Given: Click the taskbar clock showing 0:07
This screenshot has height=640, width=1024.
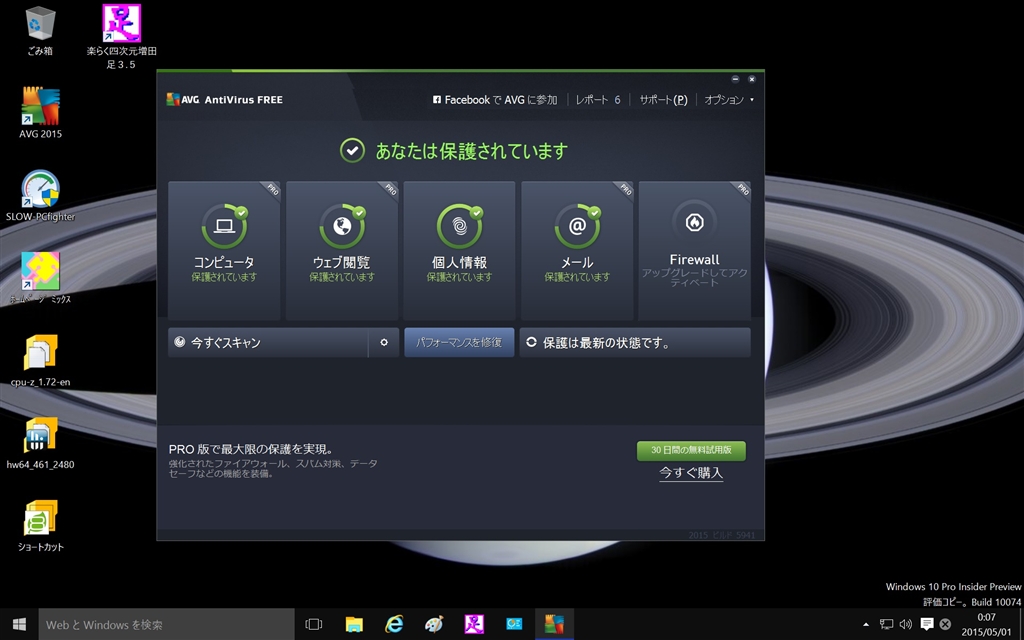Looking at the screenshot, I should (x=986, y=624).
